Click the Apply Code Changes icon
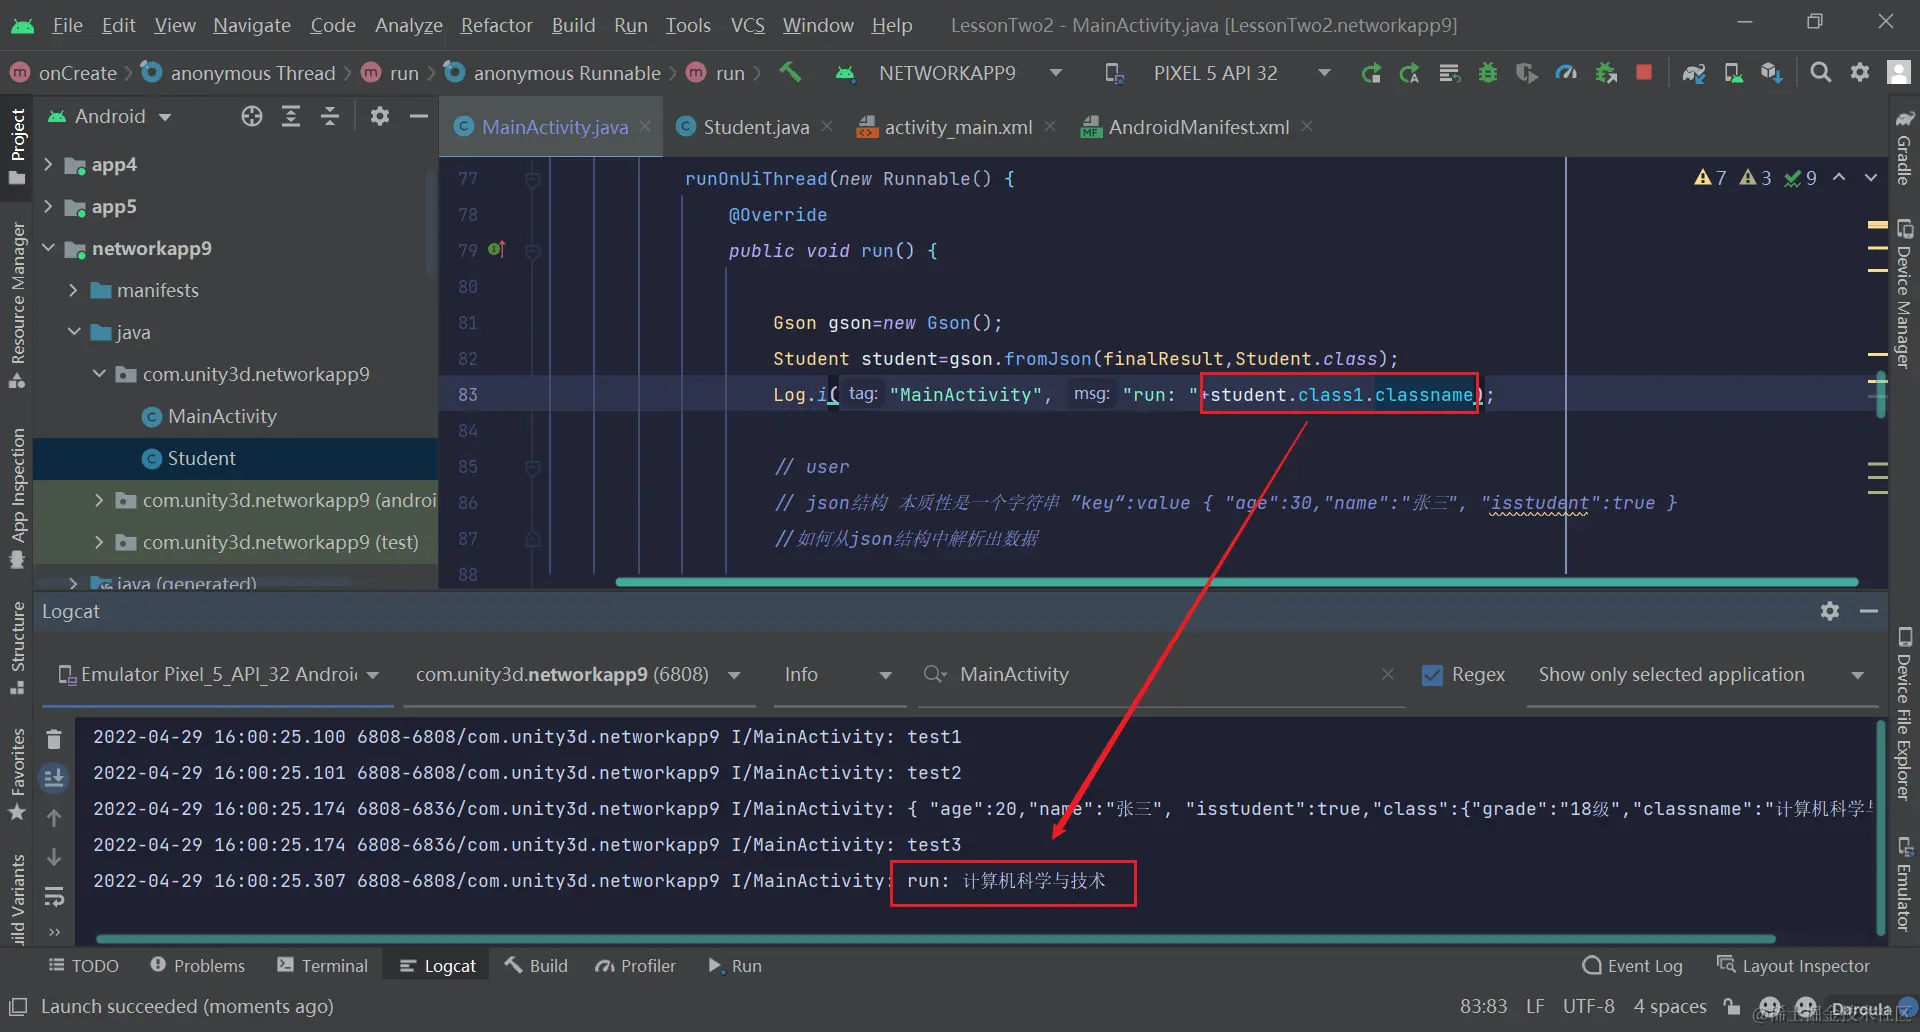1920x1032 pixels. coord(1449,73)
